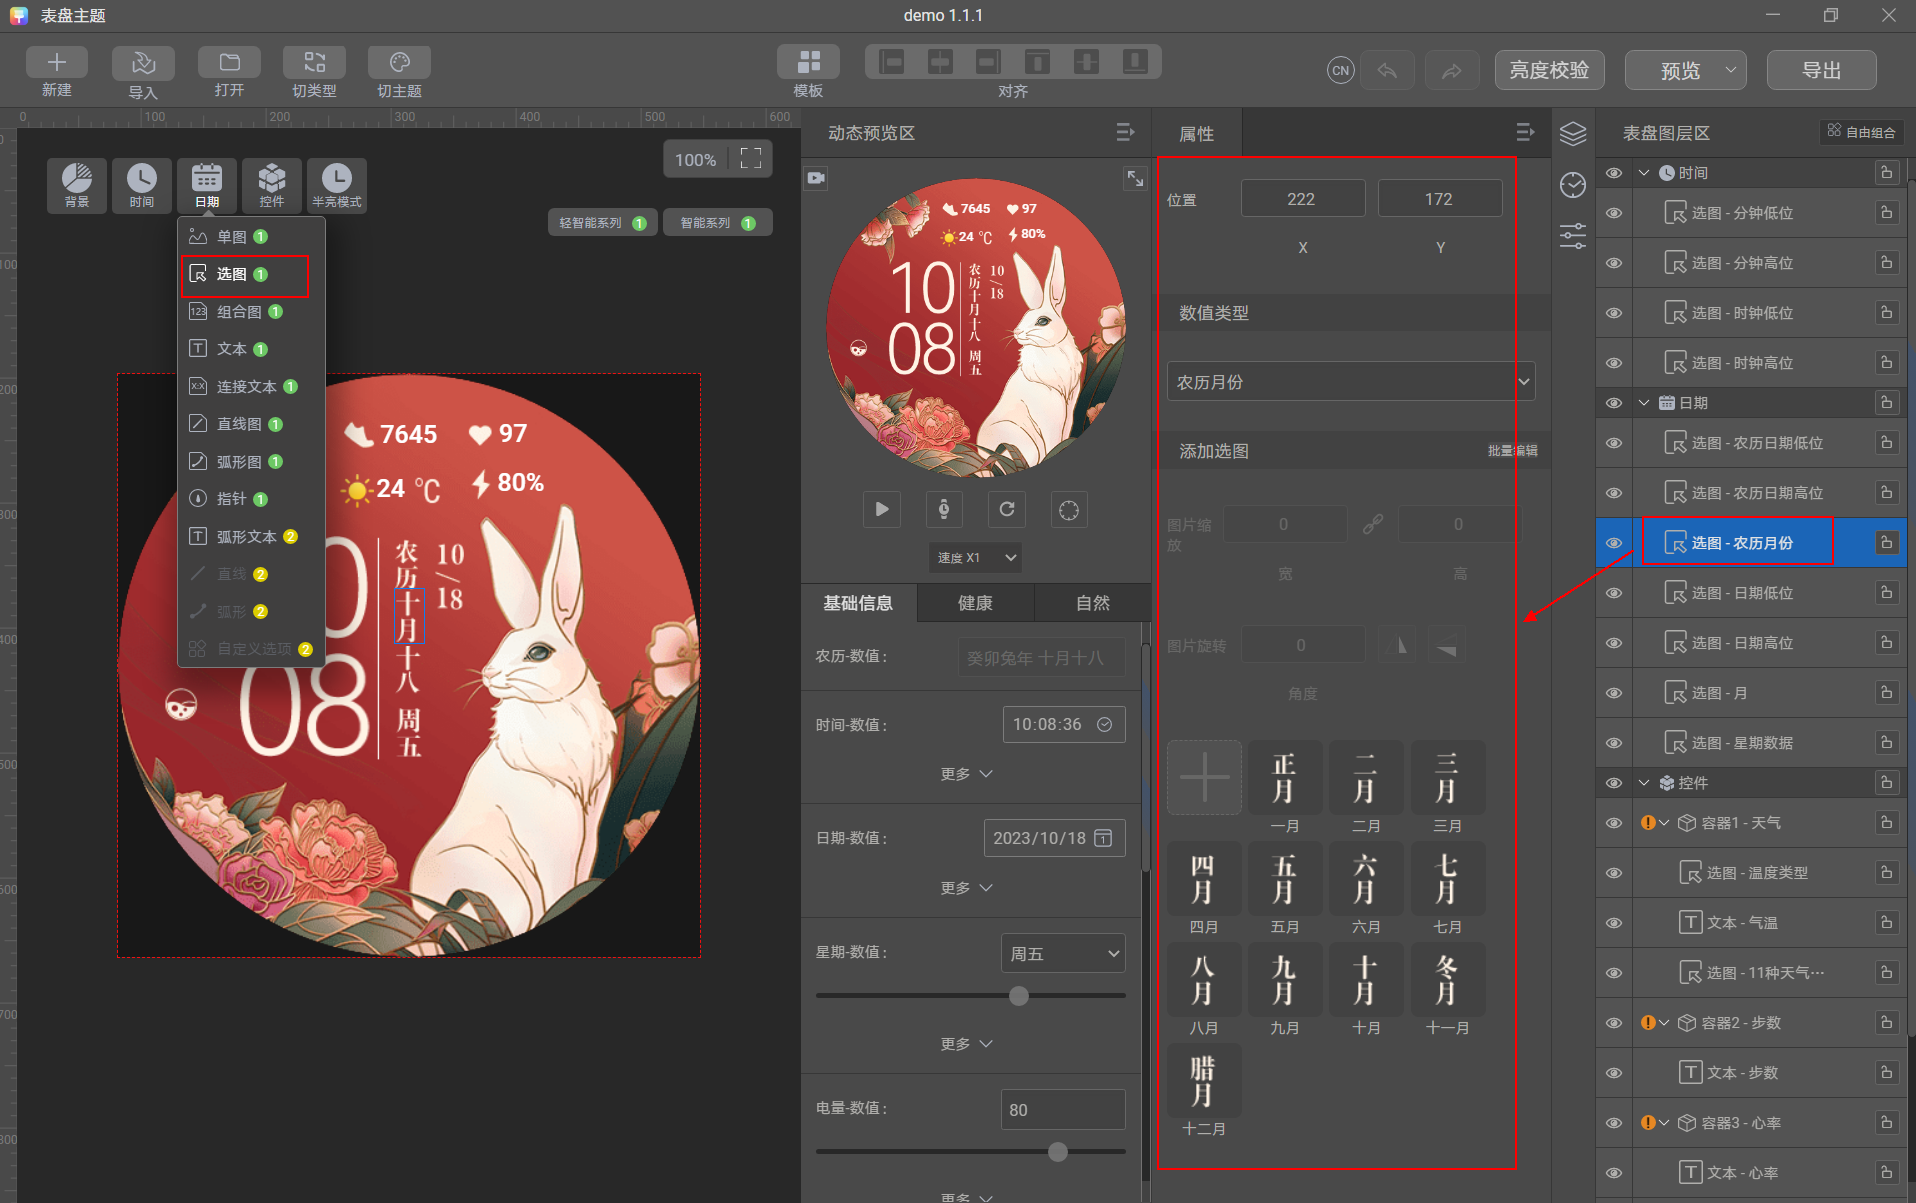The image size is (1916, 1203).
Task: Toggle visibility of 选图 - 分钟低位 layer
Action: click(1614, 213)
